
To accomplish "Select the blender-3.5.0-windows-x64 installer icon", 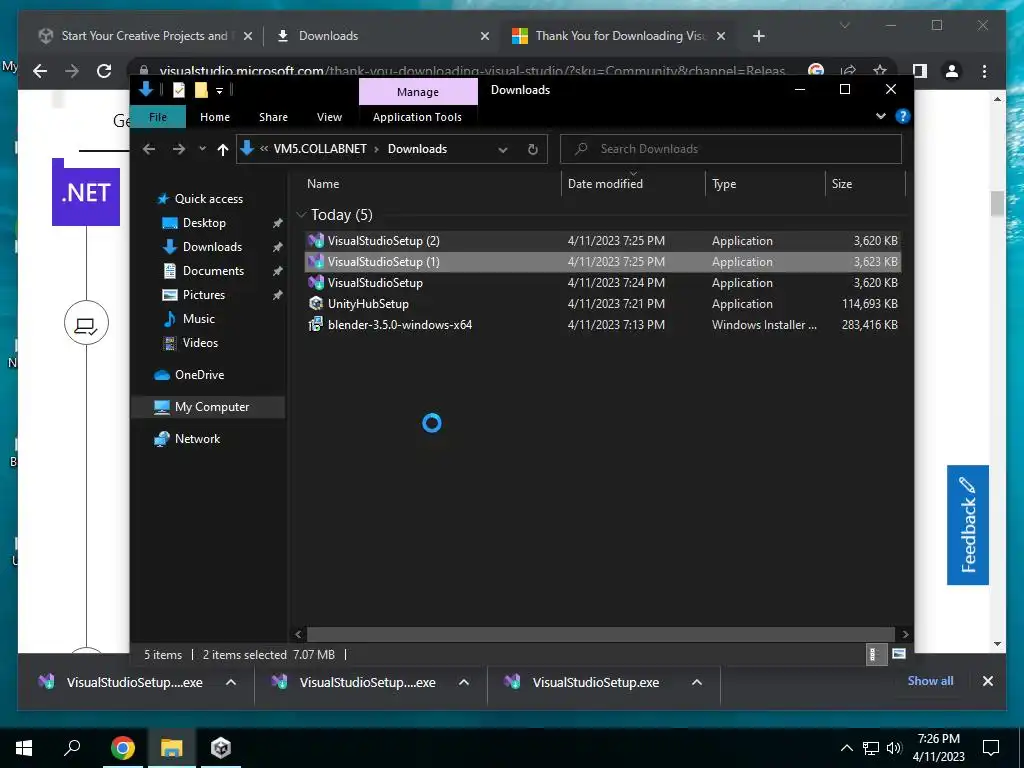I will [316, 324].
